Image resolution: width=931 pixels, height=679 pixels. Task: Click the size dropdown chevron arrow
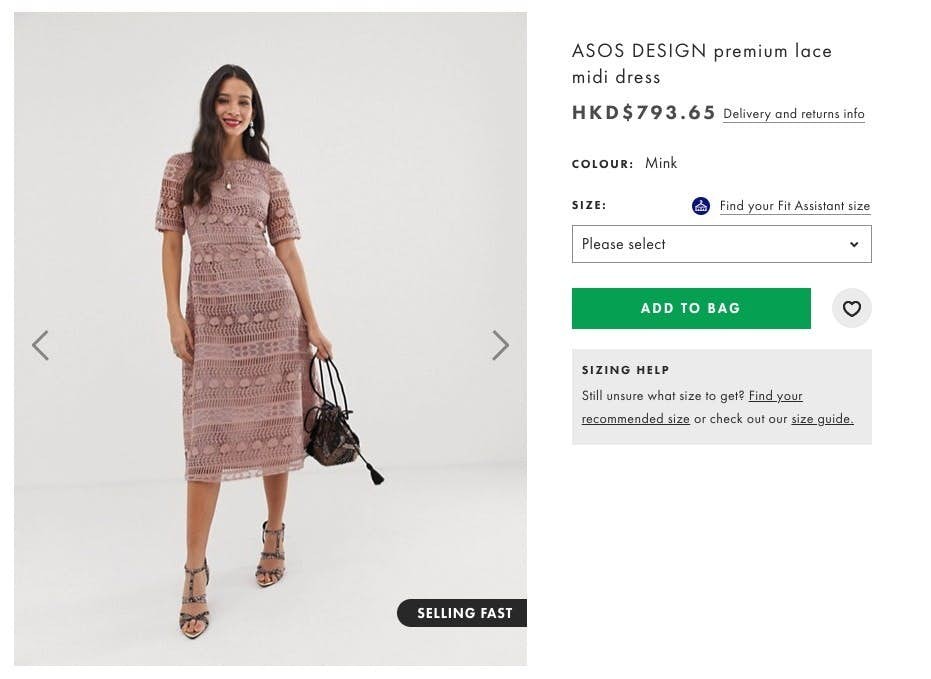854,245
